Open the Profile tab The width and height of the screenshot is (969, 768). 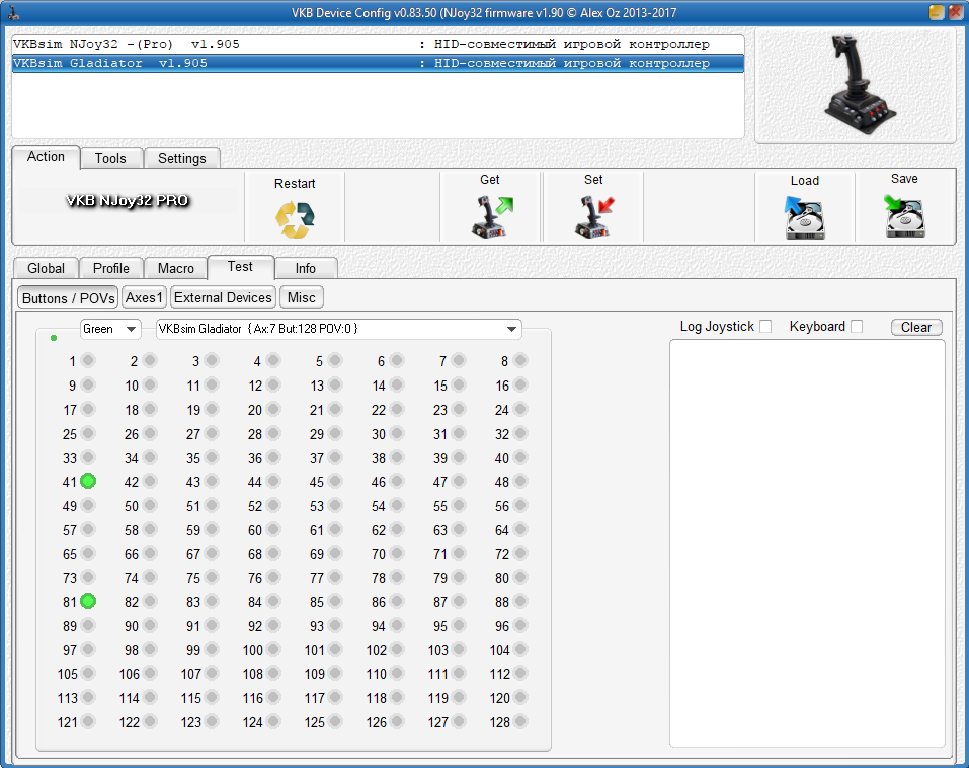111,268
